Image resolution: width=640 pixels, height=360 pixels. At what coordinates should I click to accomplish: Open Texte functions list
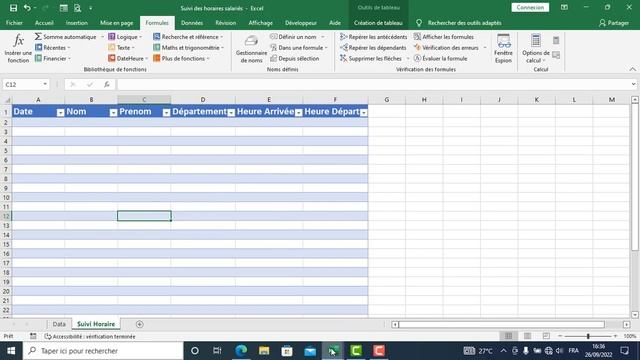click(121, 48)
